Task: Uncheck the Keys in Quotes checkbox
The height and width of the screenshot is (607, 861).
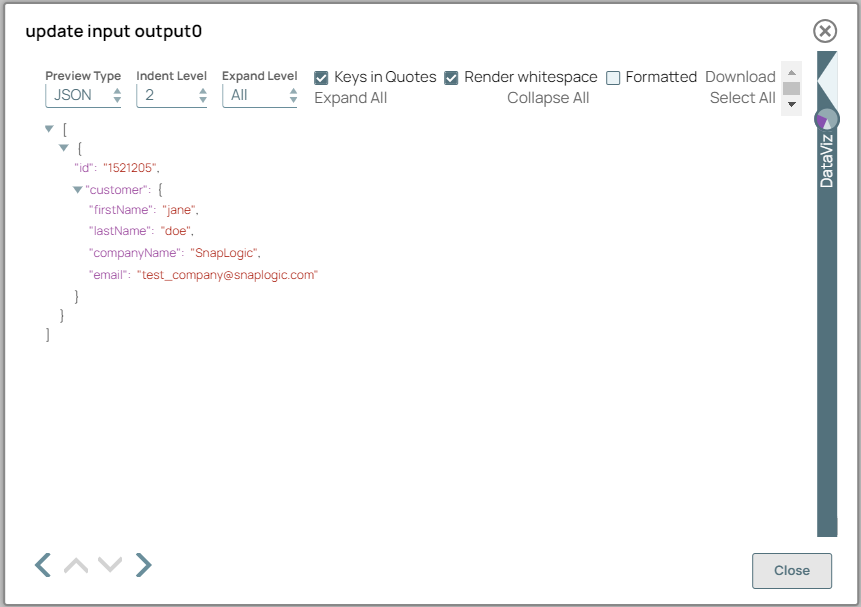Action: click(321, 77)
